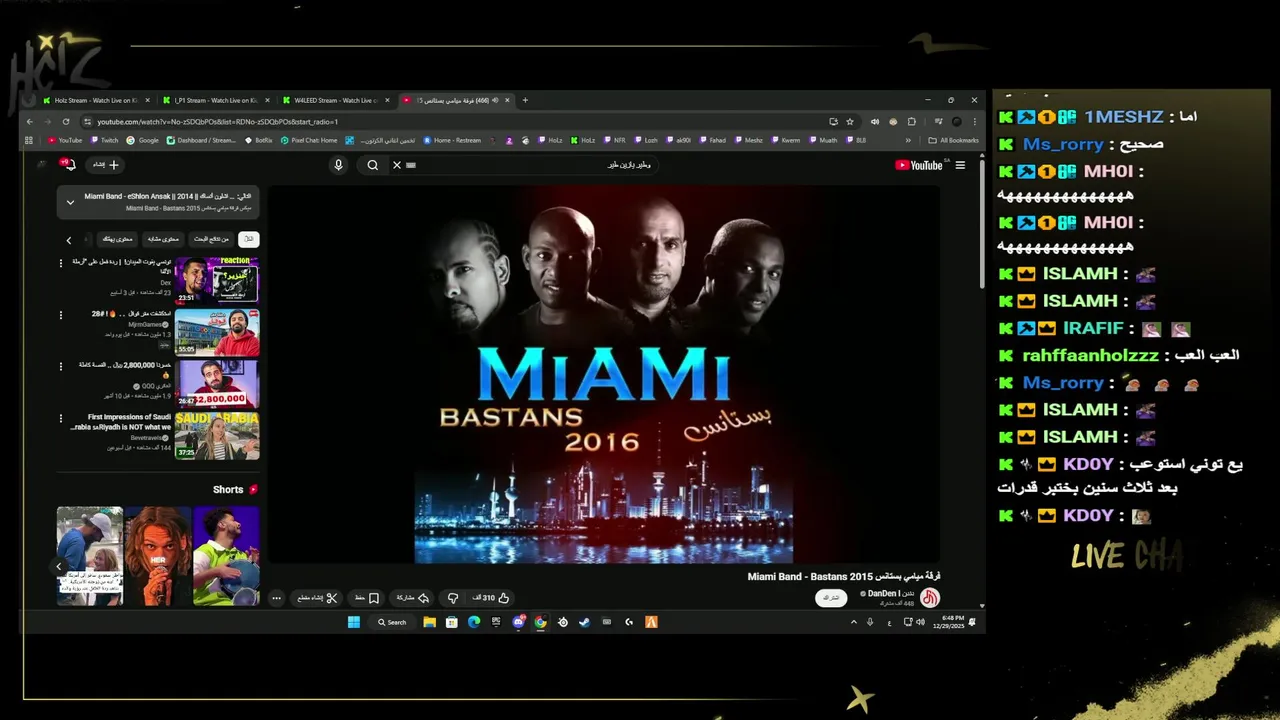Open the Chrome extensions puzzle icon

pyautogui.click(x=911, y=122)
